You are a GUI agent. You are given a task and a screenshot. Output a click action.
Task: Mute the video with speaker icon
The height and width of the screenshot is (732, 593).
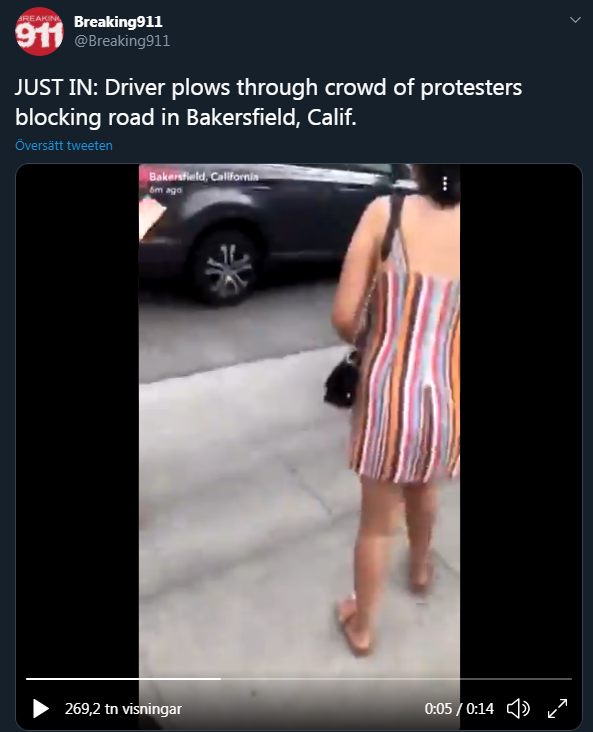518,709
